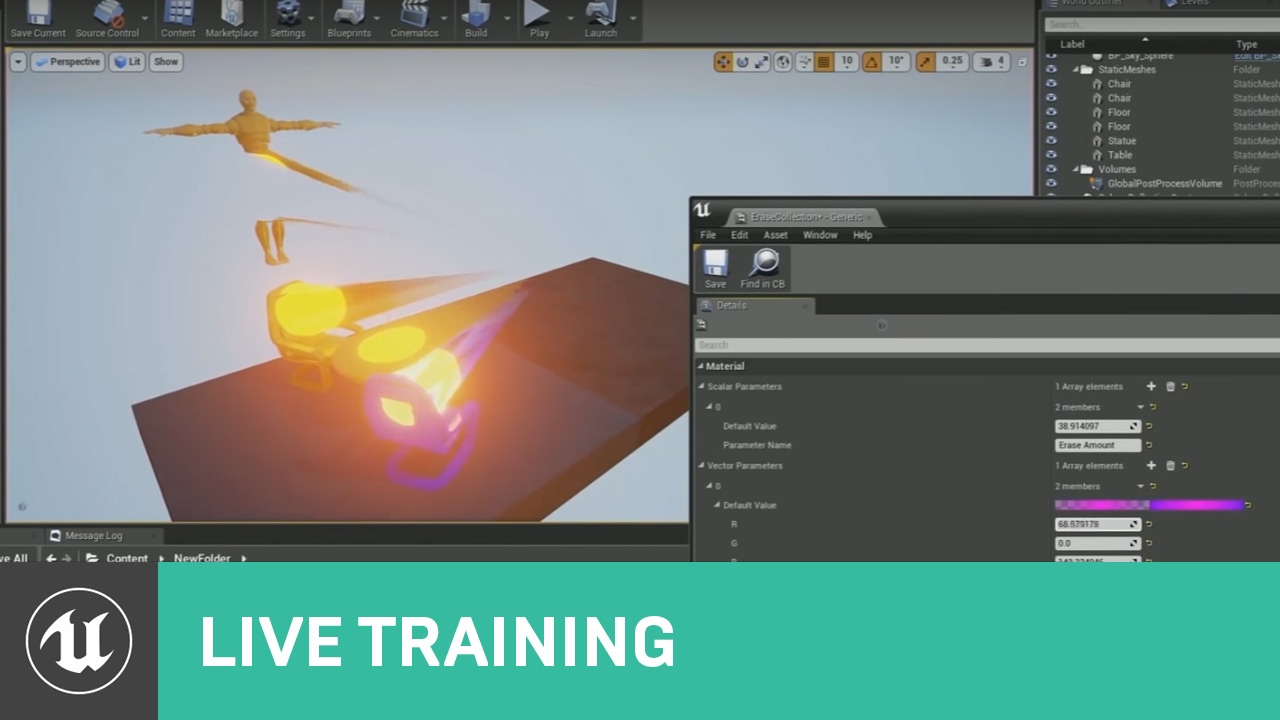Reset Erase Amount Default Value to default
The width and height of the screenshot is (1280, 720).
pyautogui.click(x=1150, y=426)
